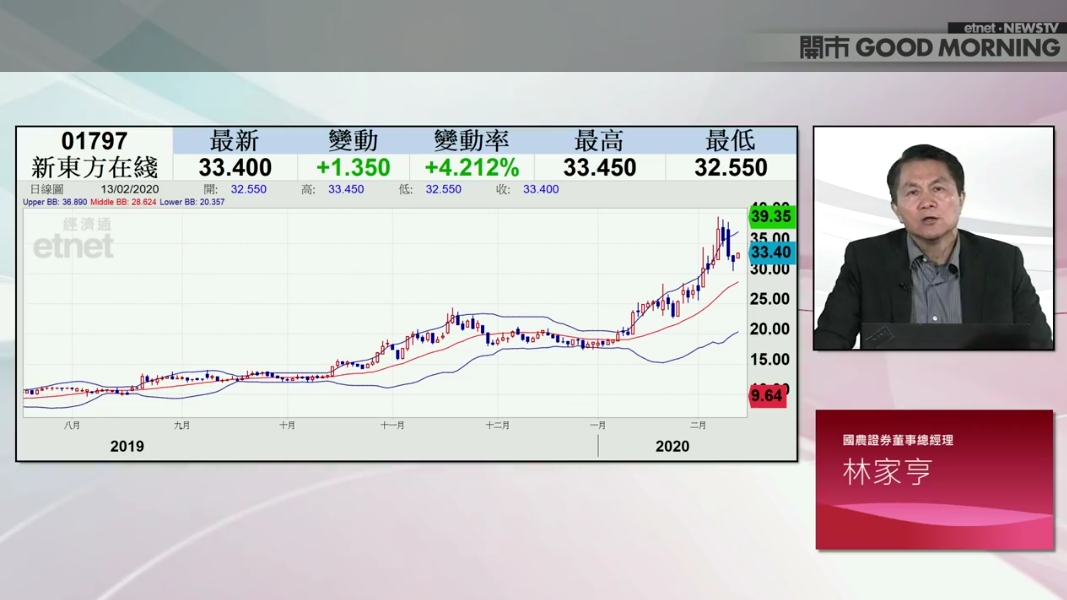Click the Lower BB 20.357 reading
The width and height of the screenshot is (1067, 600).
192,202
